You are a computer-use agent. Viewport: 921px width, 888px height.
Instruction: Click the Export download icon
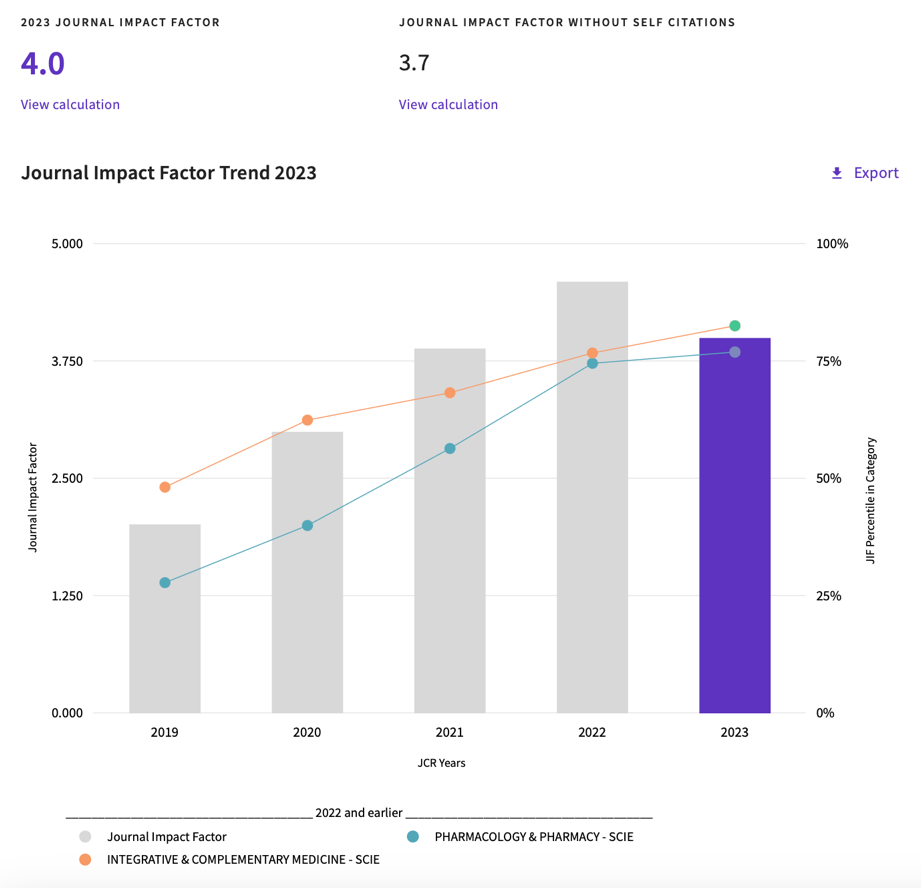[837, 173]
